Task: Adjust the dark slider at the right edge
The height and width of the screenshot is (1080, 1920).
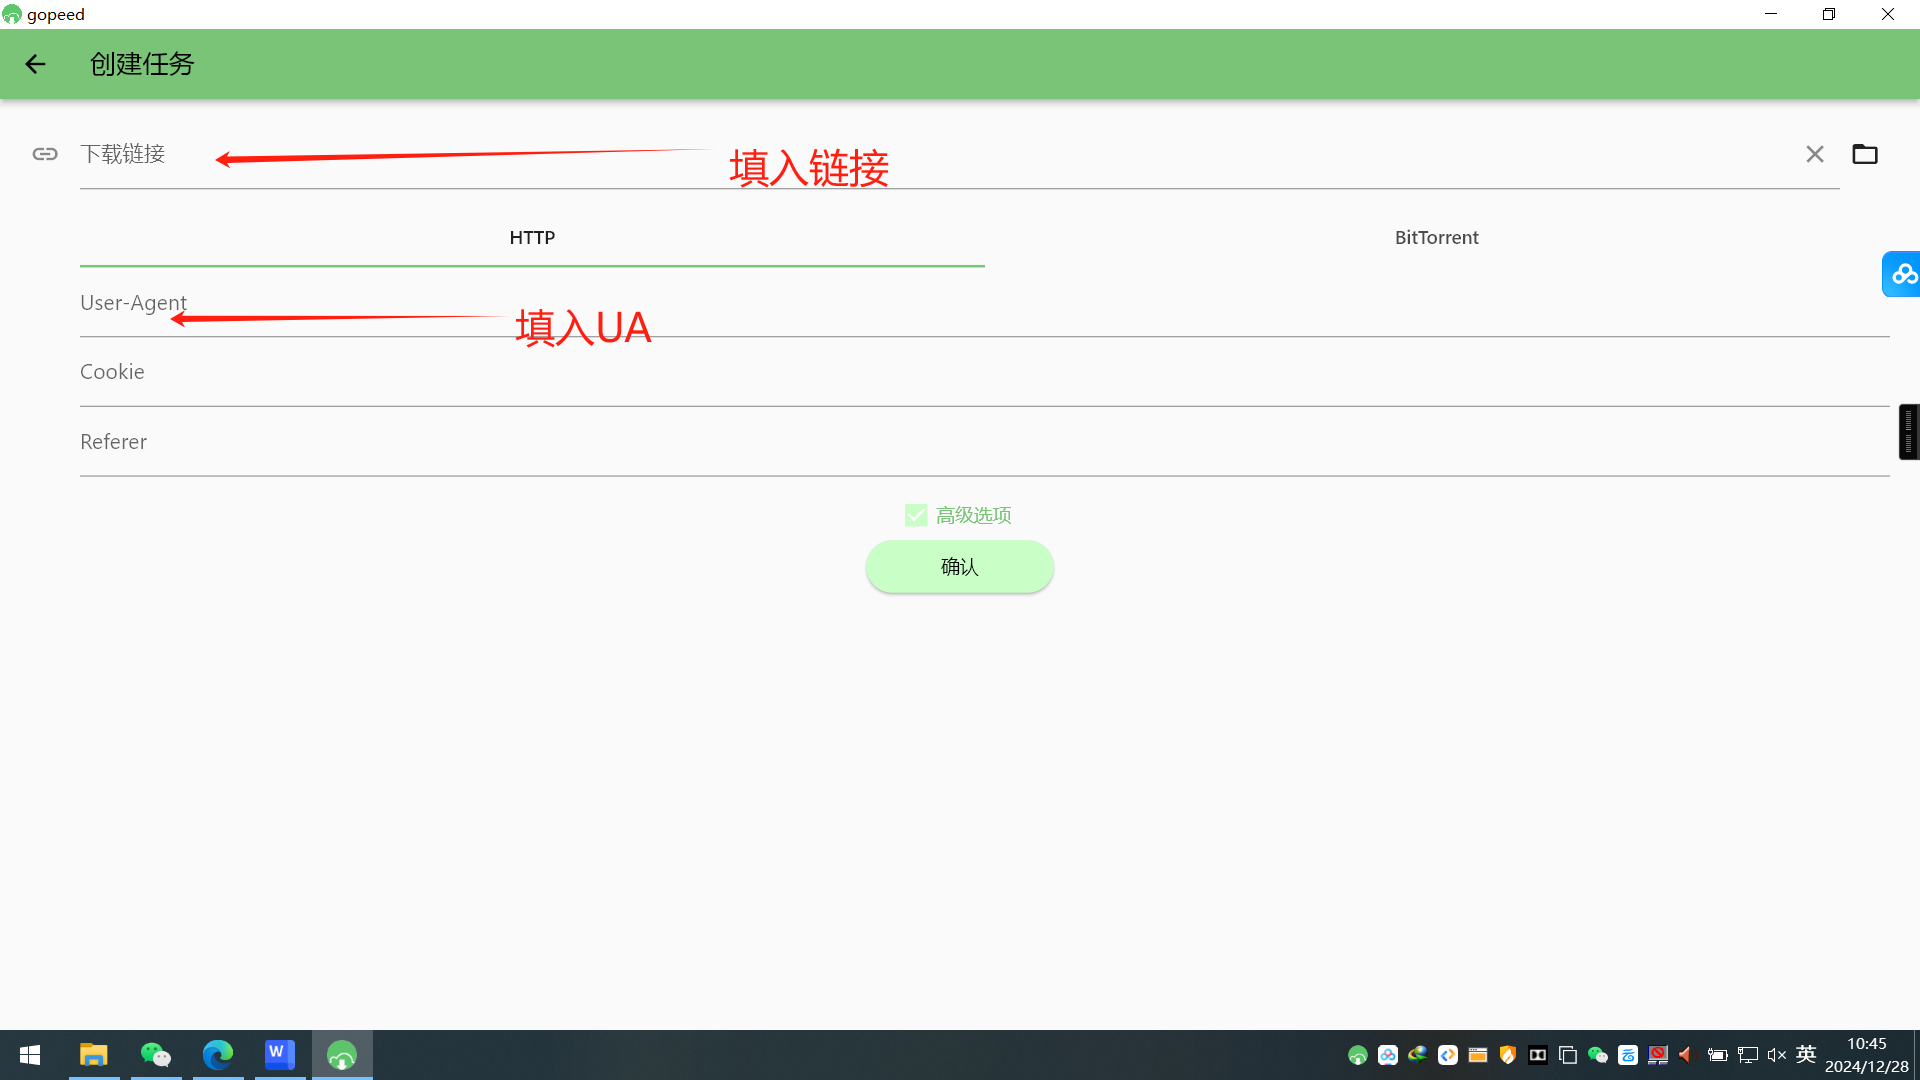Action: [1908, 432]
